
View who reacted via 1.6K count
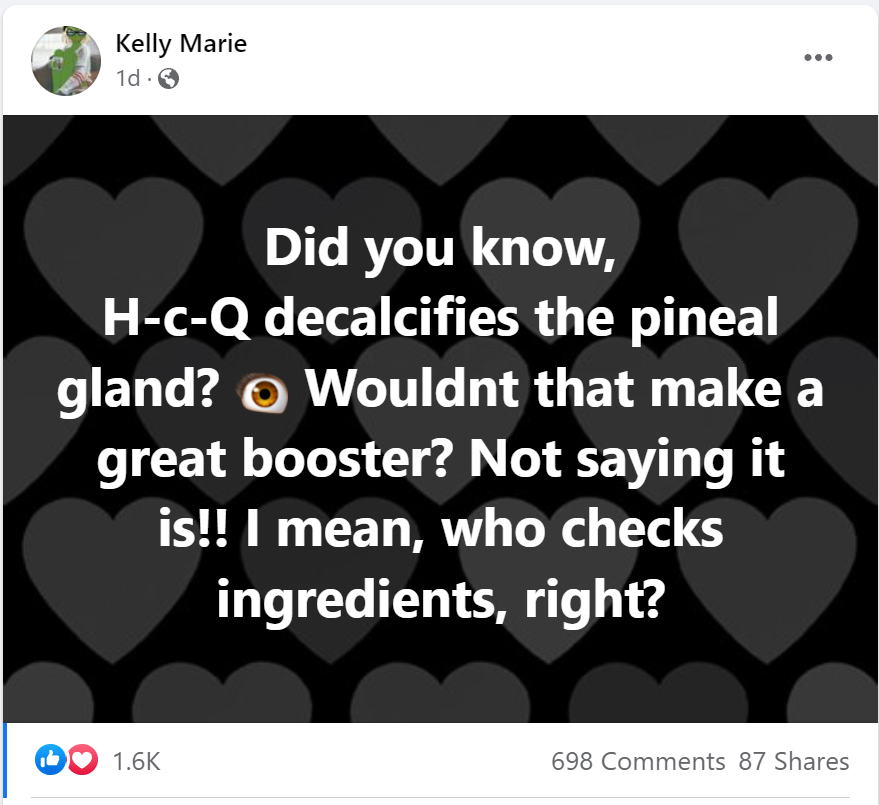click(137, 761)
